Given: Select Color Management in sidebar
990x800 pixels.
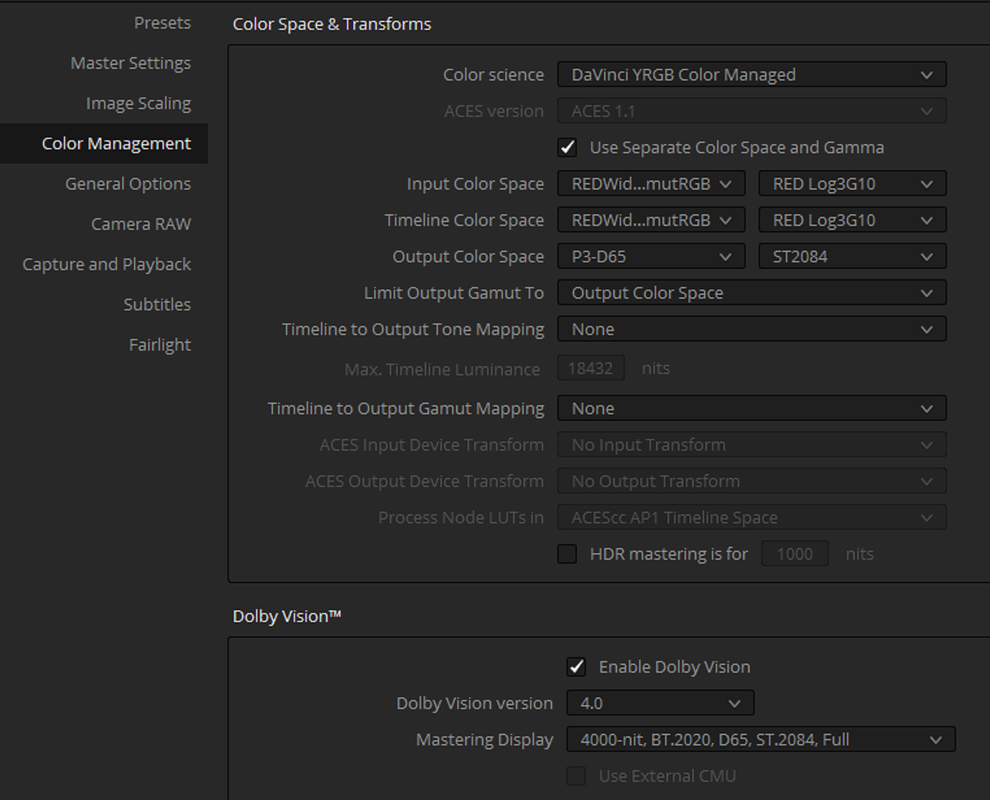Looking at the screenshot, I should (x=104, y=143).
